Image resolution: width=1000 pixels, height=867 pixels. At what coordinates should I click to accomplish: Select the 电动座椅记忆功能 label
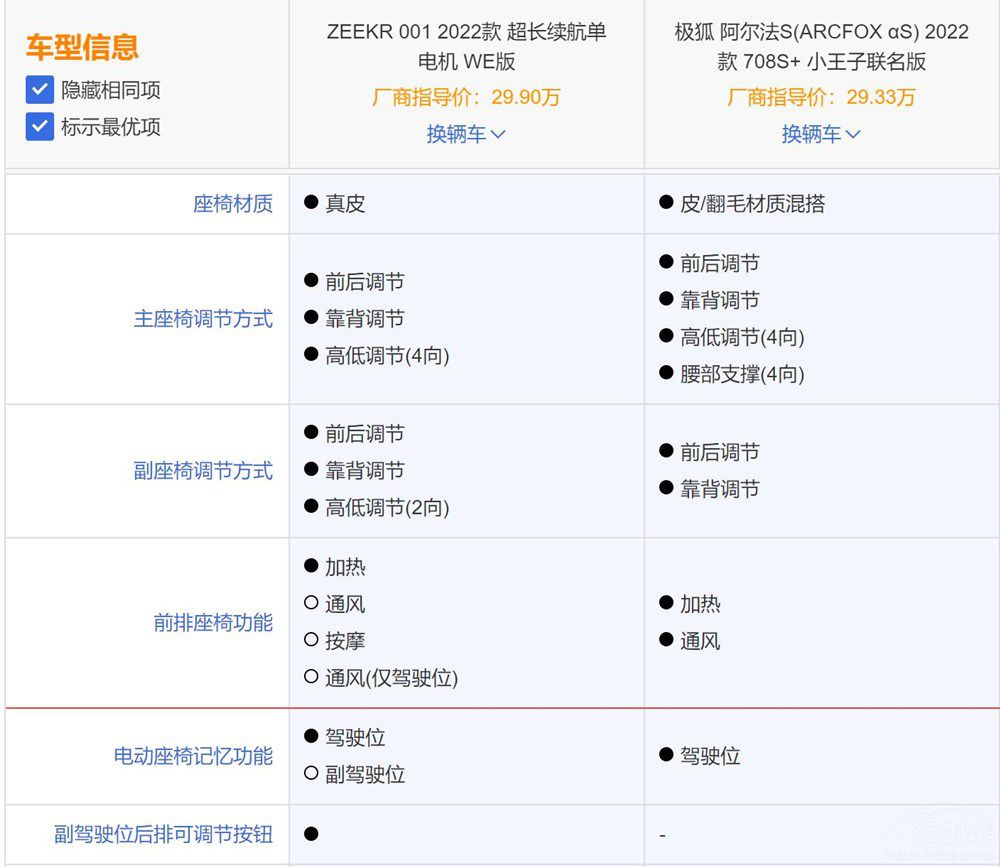point(194,756)
